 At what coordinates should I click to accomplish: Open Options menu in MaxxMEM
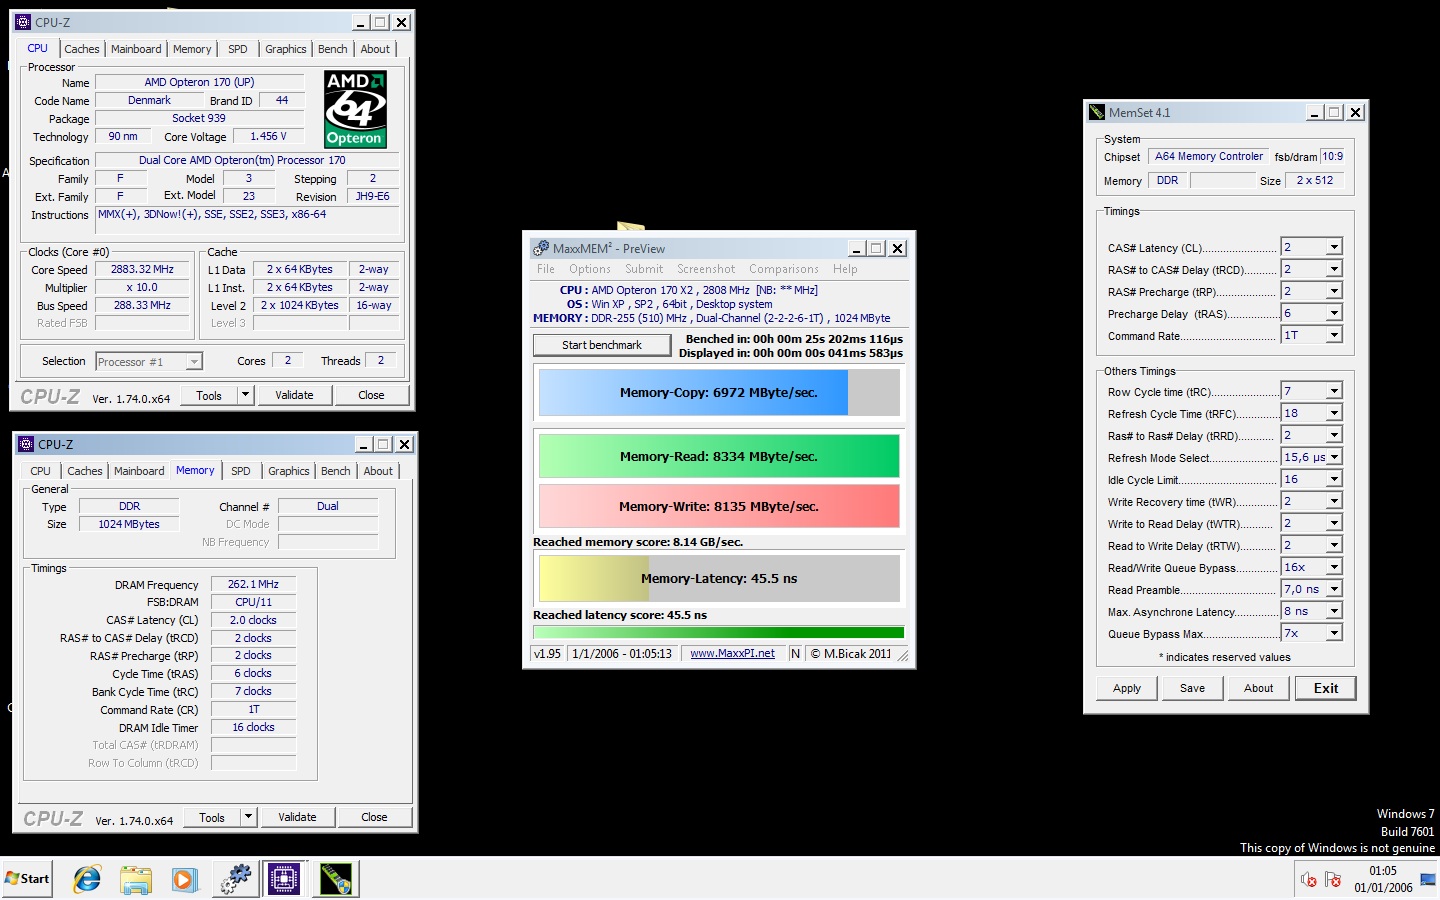click(x=590, y=269)
